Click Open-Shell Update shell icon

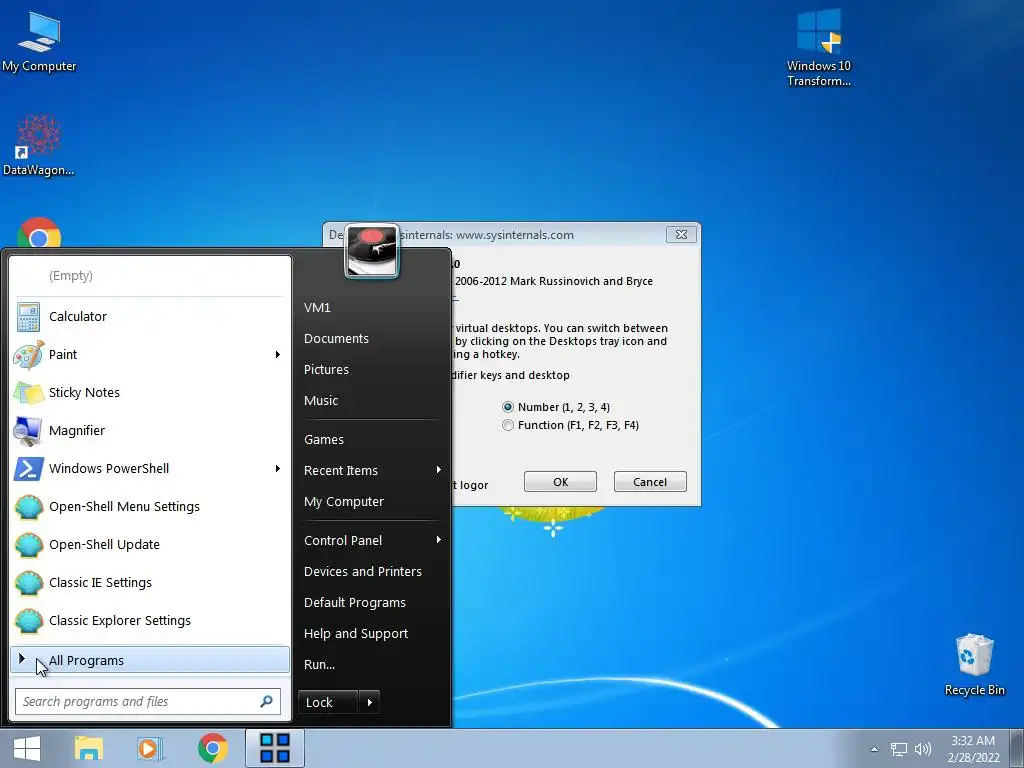click(x=29, y=545)
